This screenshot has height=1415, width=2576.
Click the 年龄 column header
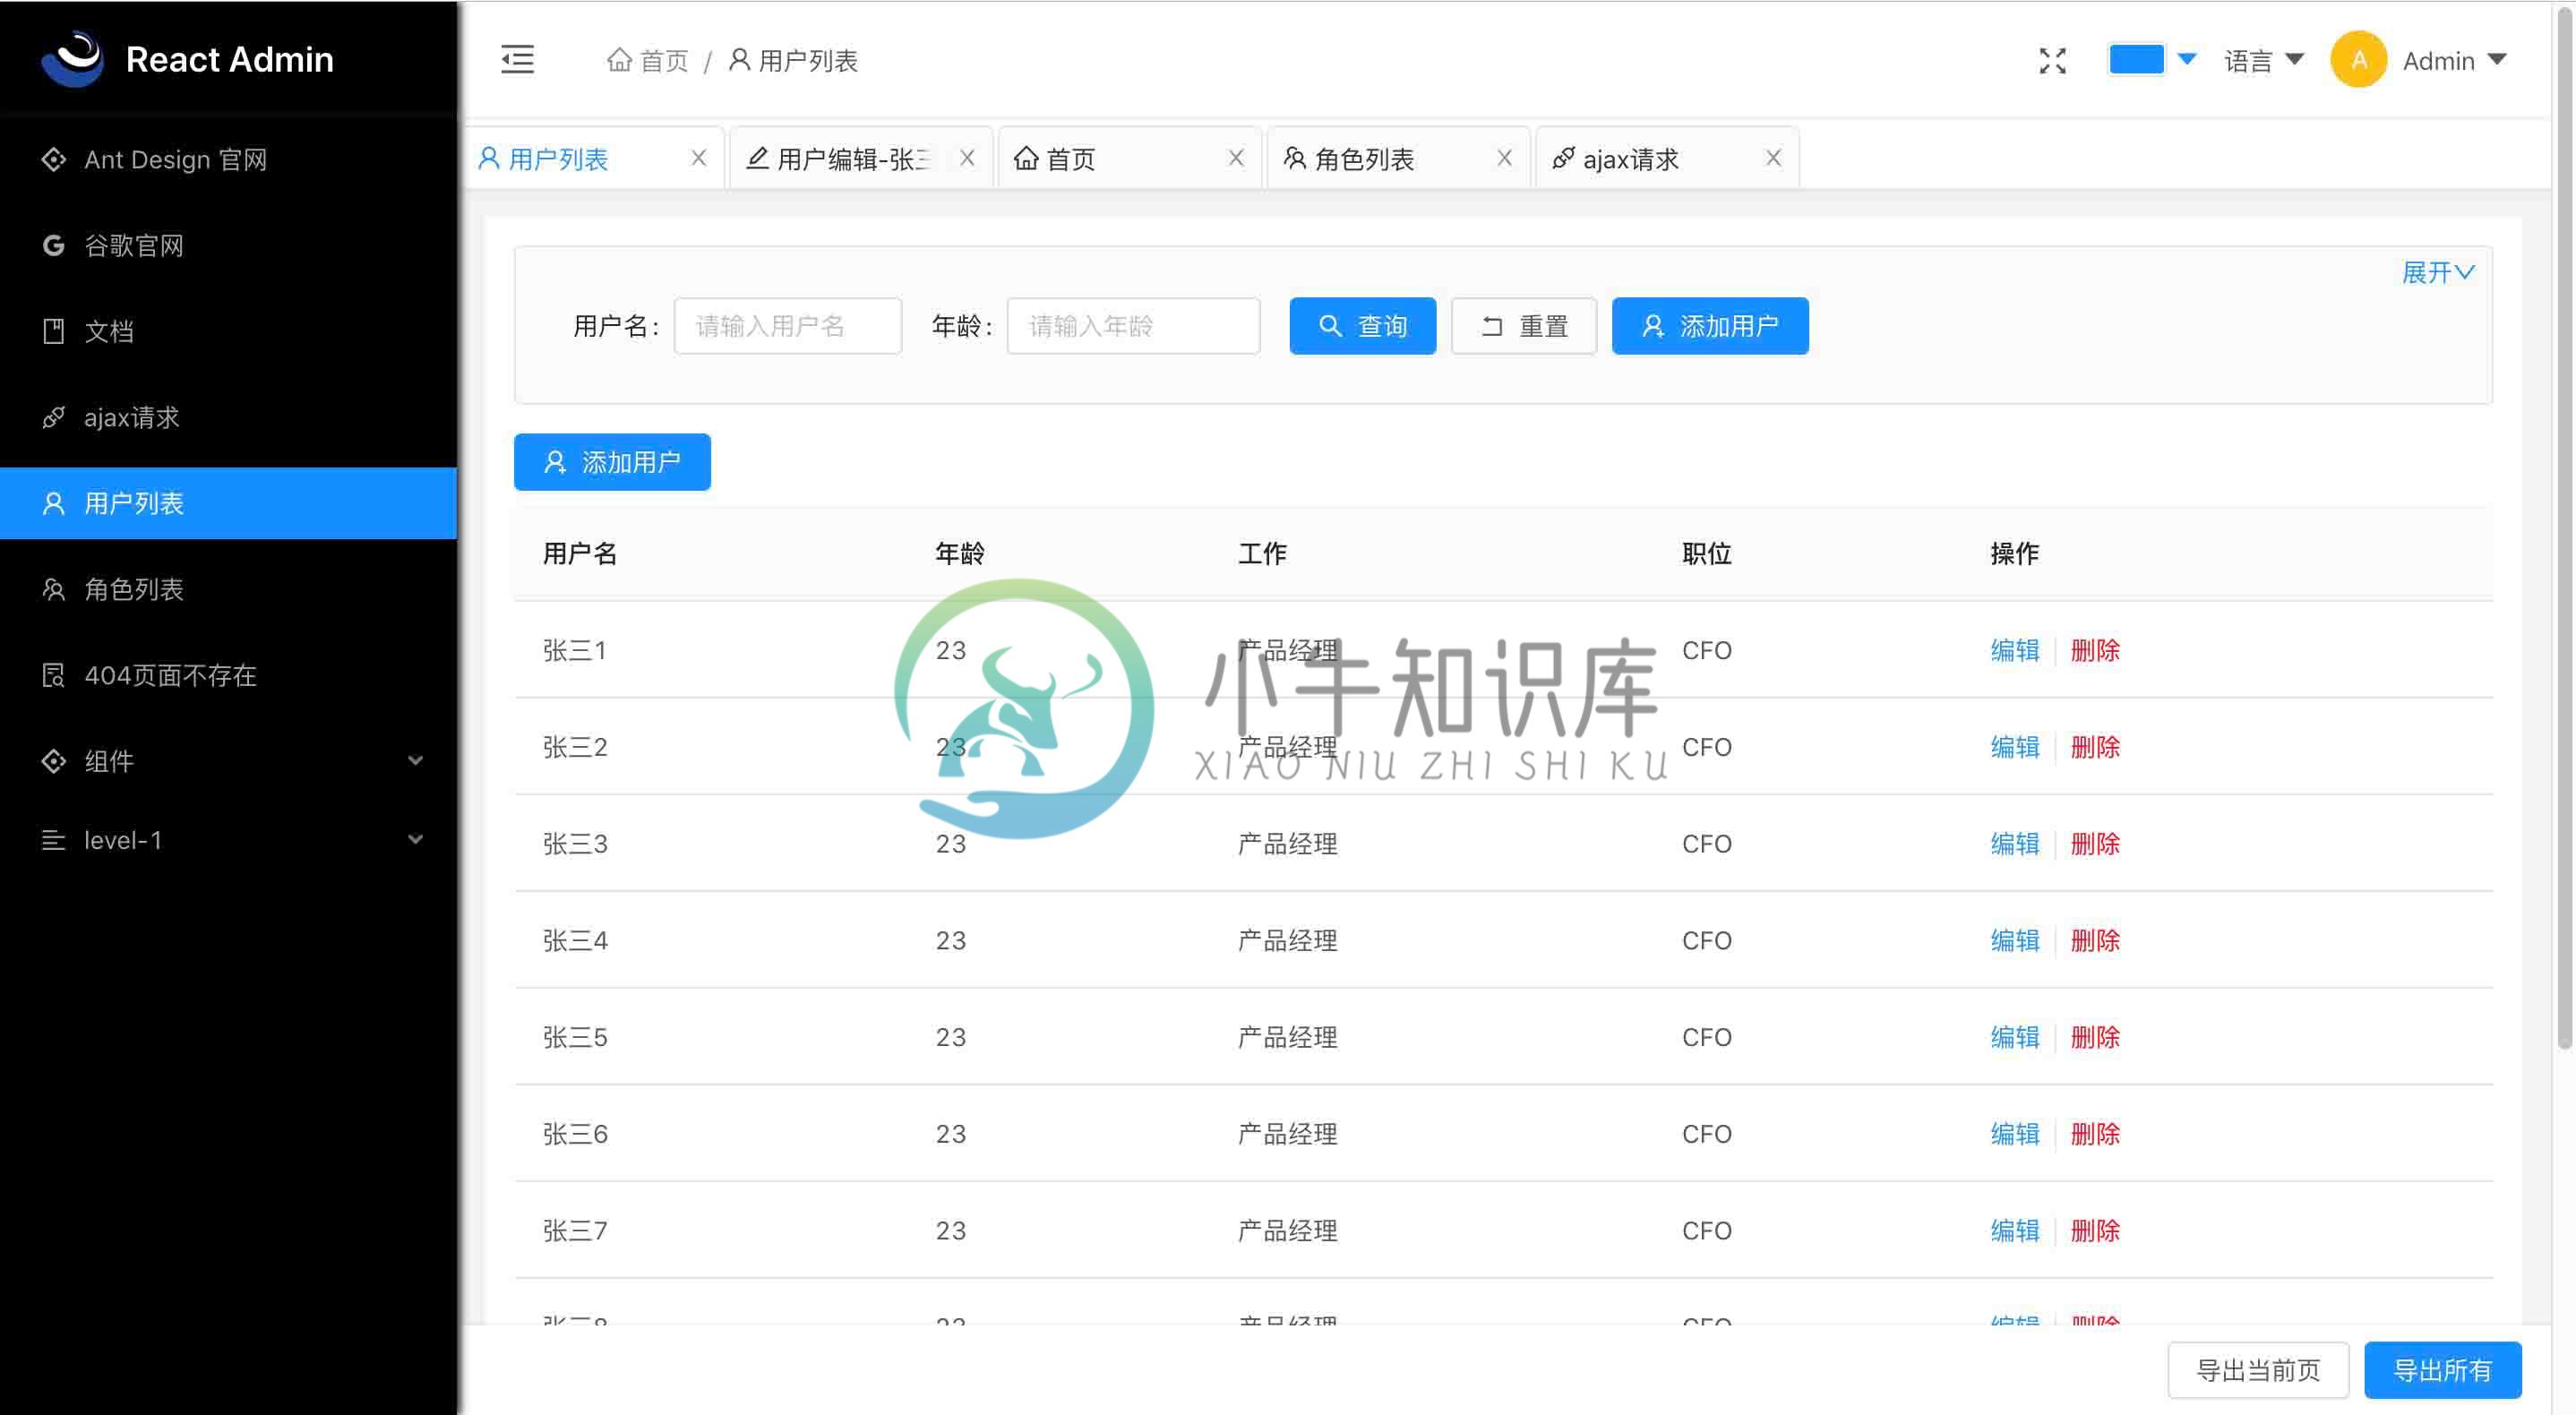[x=960, y=554]
